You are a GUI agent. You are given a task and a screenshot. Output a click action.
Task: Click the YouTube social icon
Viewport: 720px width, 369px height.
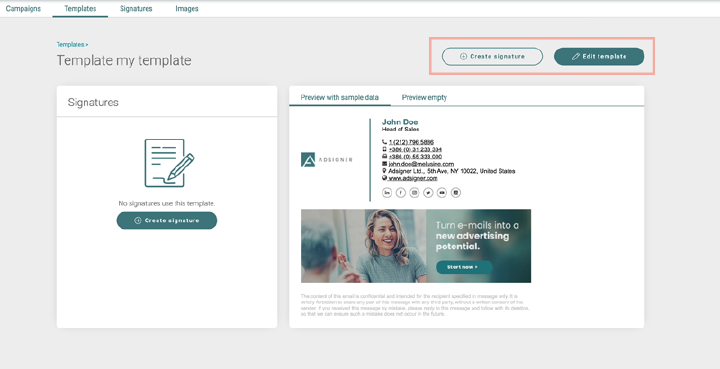click(442, 193)
